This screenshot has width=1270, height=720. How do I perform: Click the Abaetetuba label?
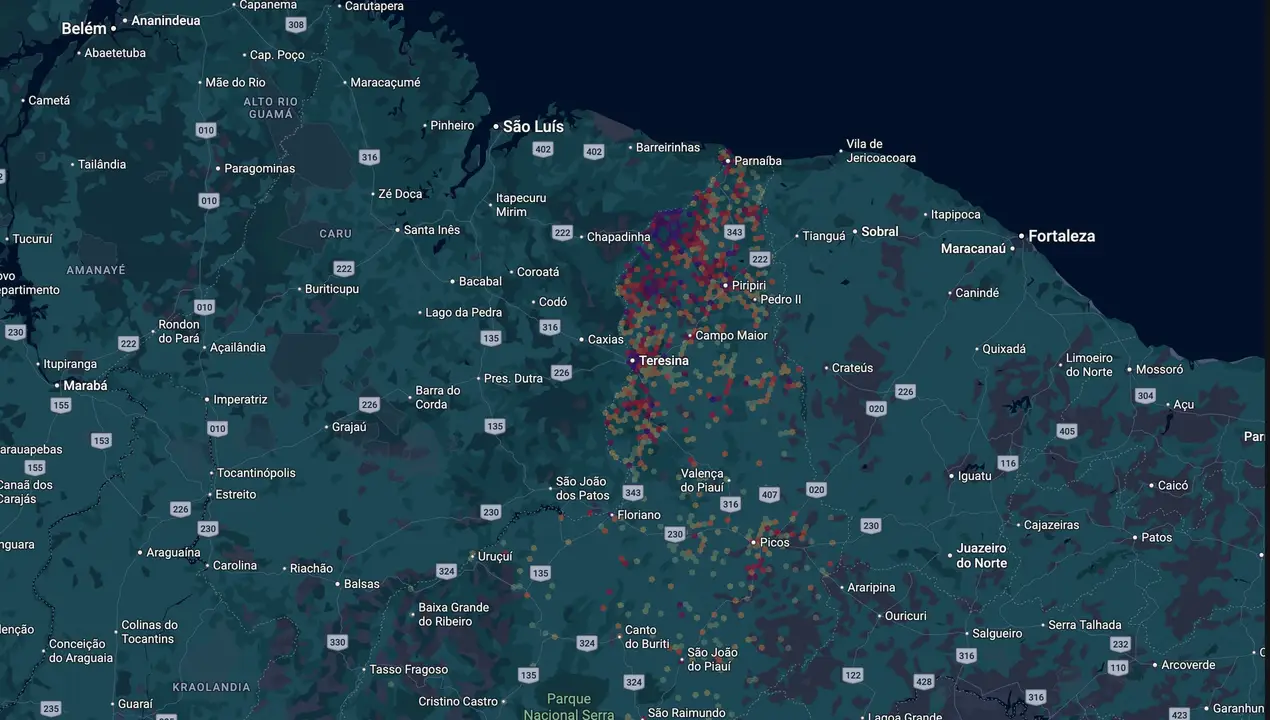115,53
